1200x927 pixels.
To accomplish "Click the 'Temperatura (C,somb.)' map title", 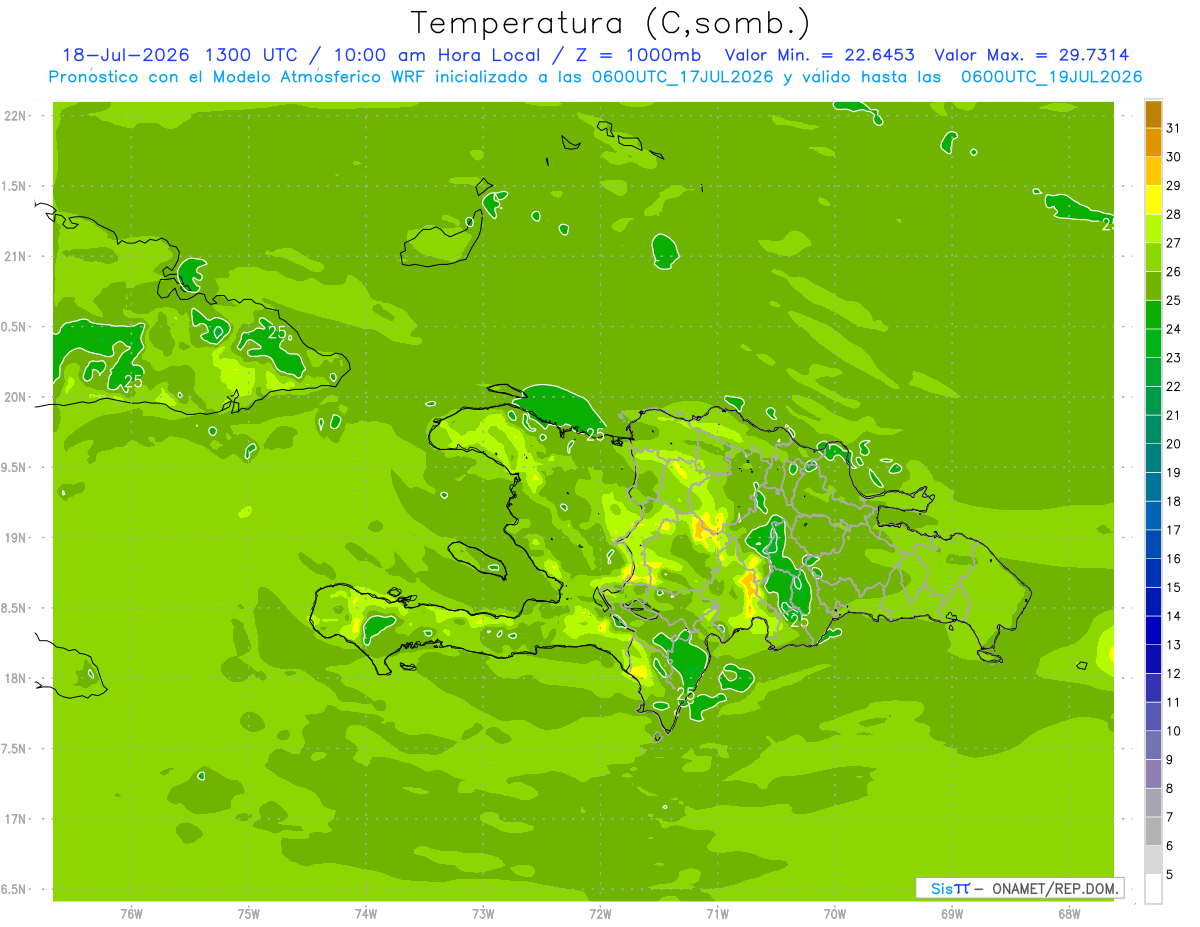I will 611,22.
